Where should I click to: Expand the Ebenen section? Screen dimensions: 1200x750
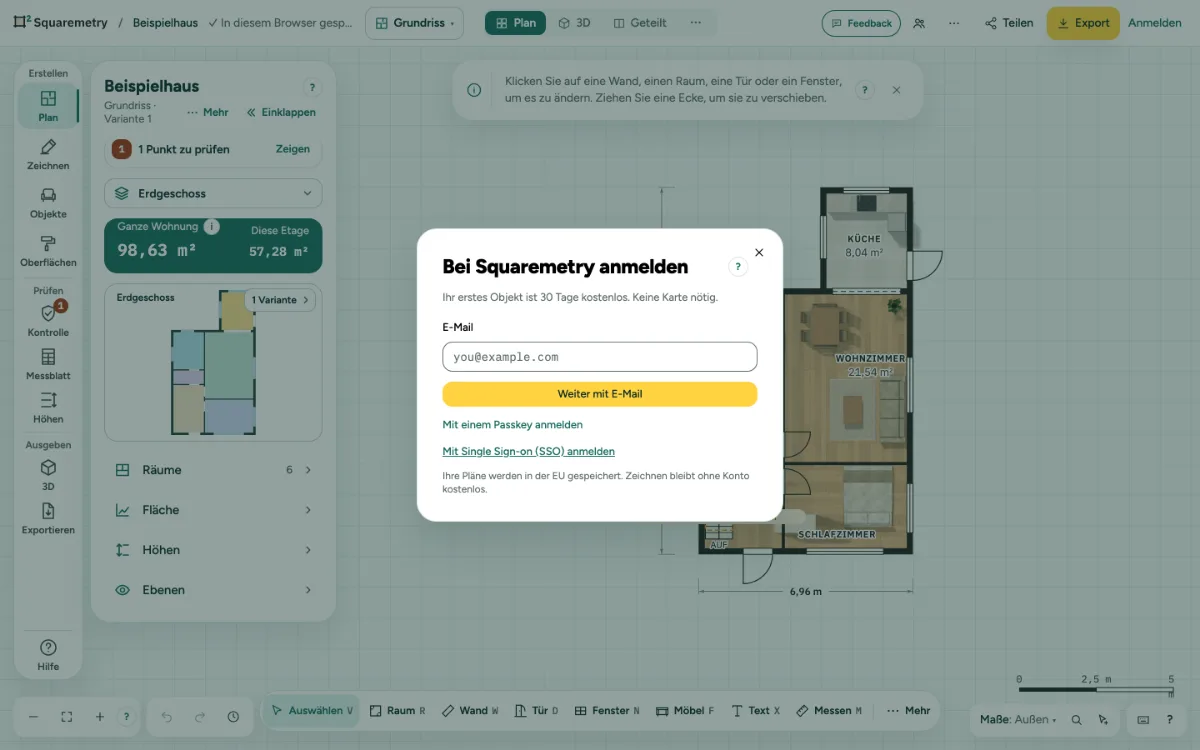pyautogui.click(x=213, y=590)
